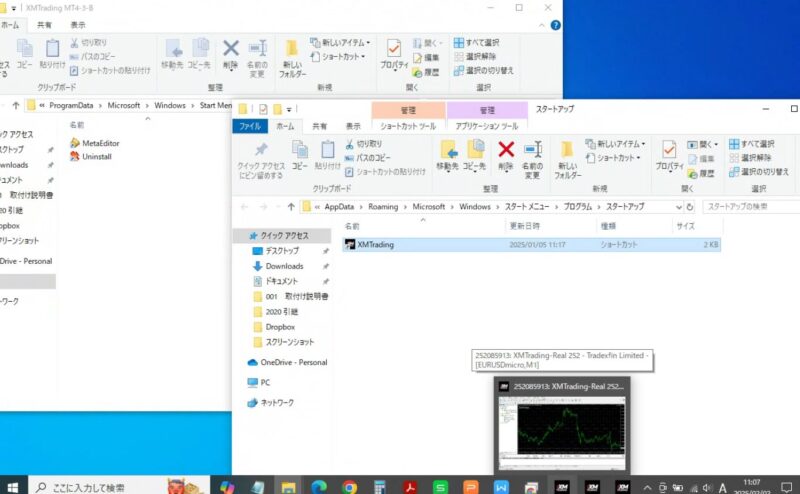The image size is (800, 494).
Task: Open Microsoft Edge from taskbar
Action: [319, 487]
